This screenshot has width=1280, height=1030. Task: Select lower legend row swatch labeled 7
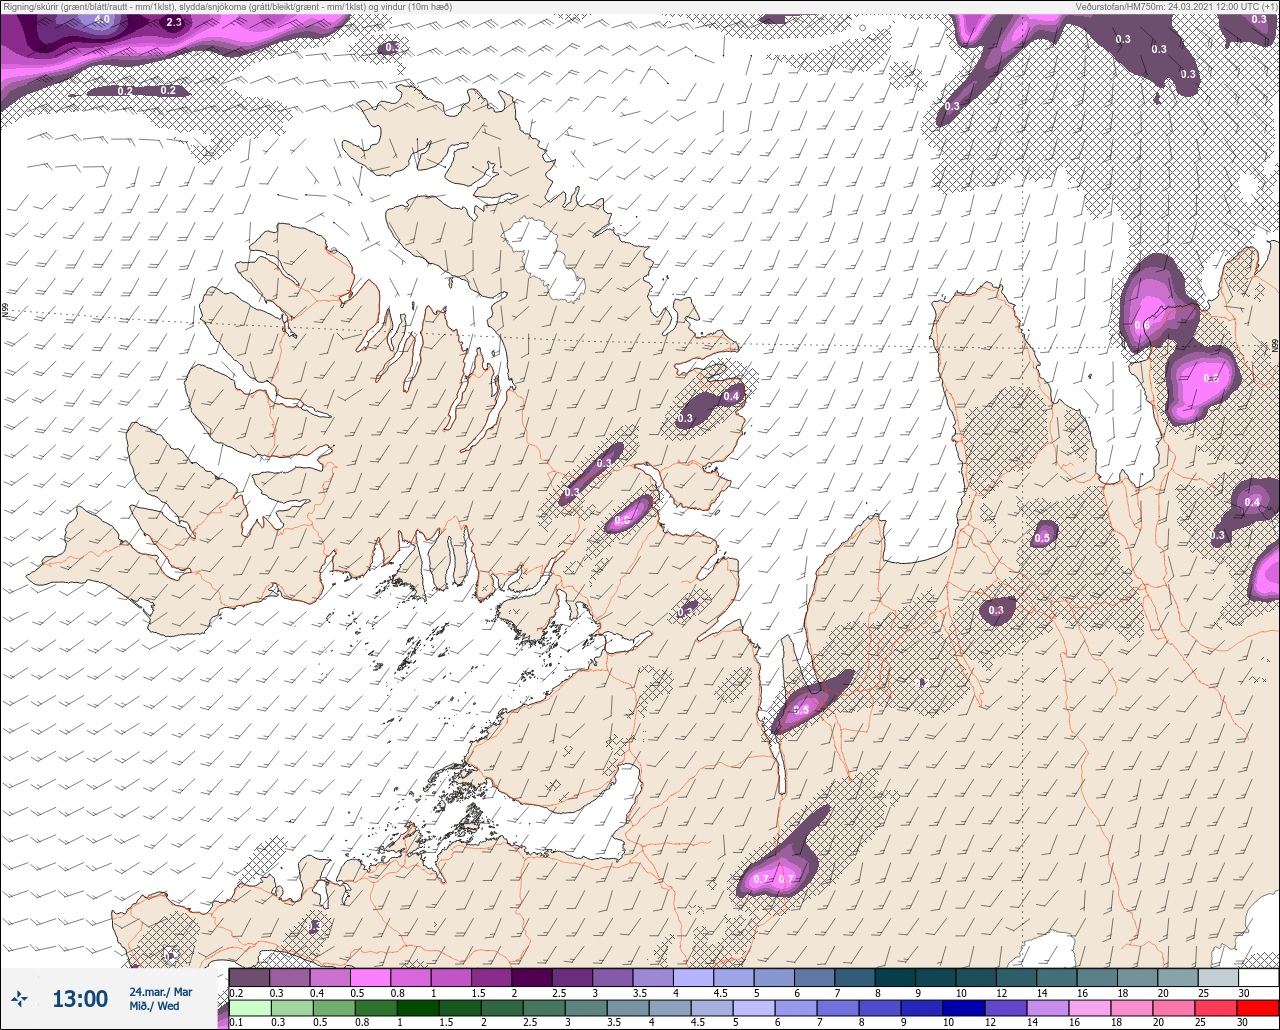tap(836, 1008)
